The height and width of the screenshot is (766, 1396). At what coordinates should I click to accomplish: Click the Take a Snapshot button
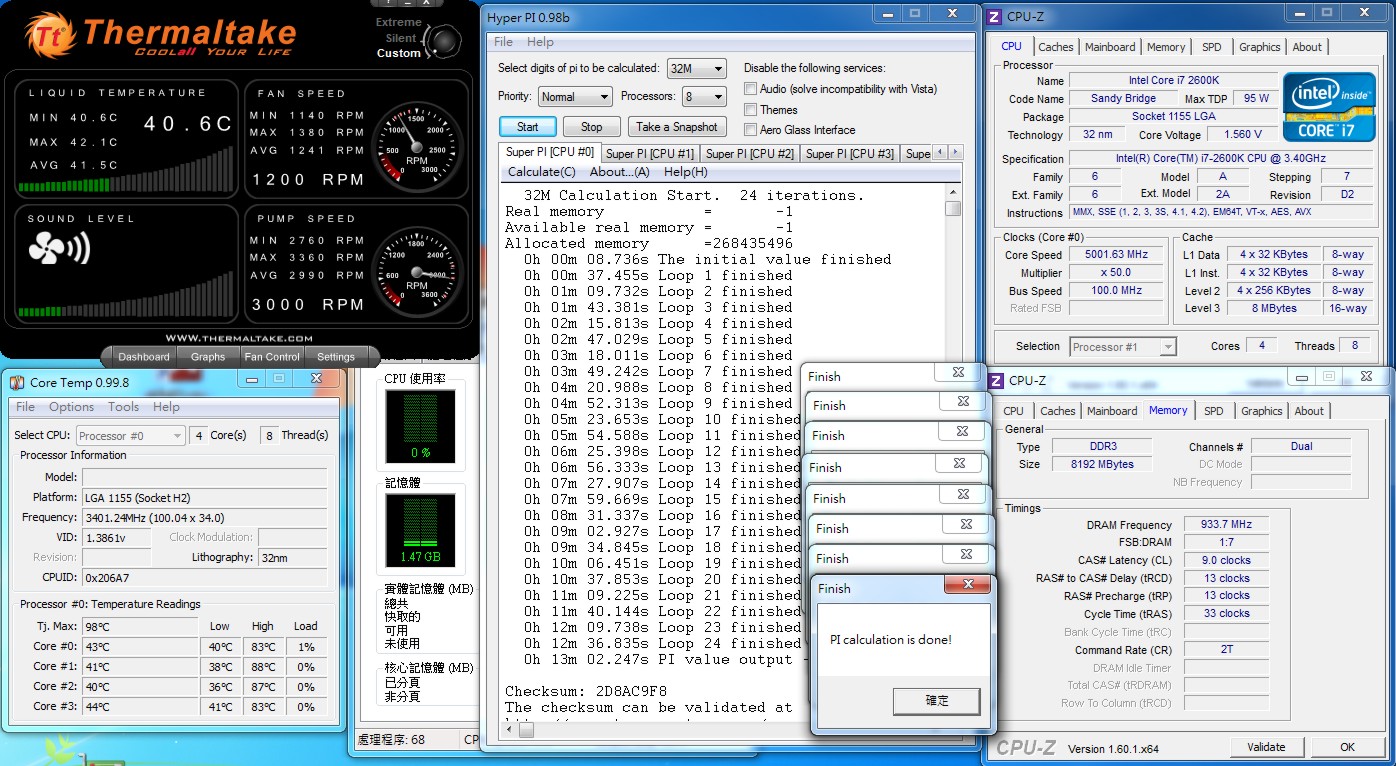coord(677,127)
